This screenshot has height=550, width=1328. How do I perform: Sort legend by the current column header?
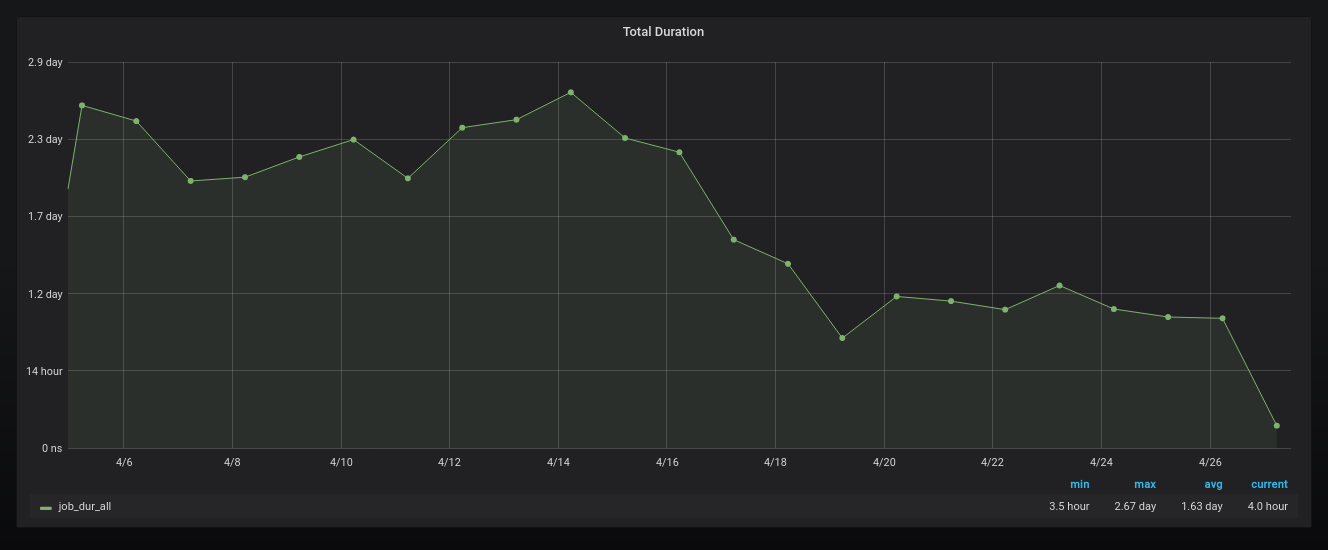[1269, 484]
